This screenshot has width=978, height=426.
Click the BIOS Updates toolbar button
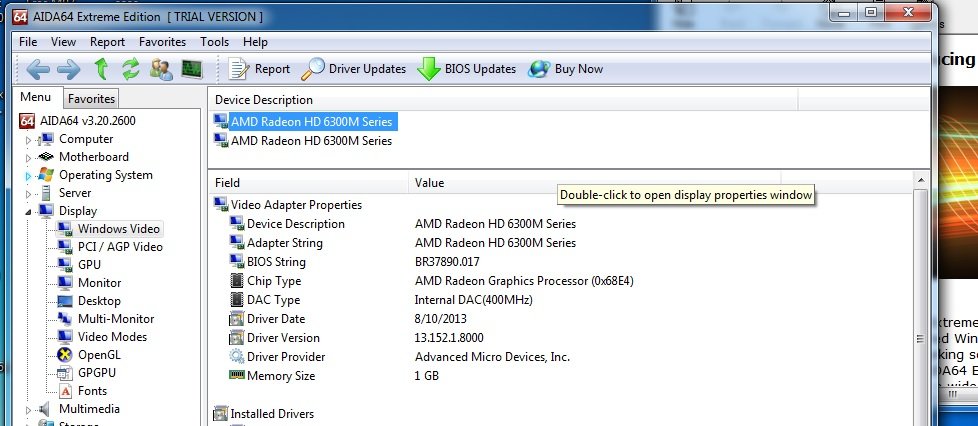(x=467, y=69)
